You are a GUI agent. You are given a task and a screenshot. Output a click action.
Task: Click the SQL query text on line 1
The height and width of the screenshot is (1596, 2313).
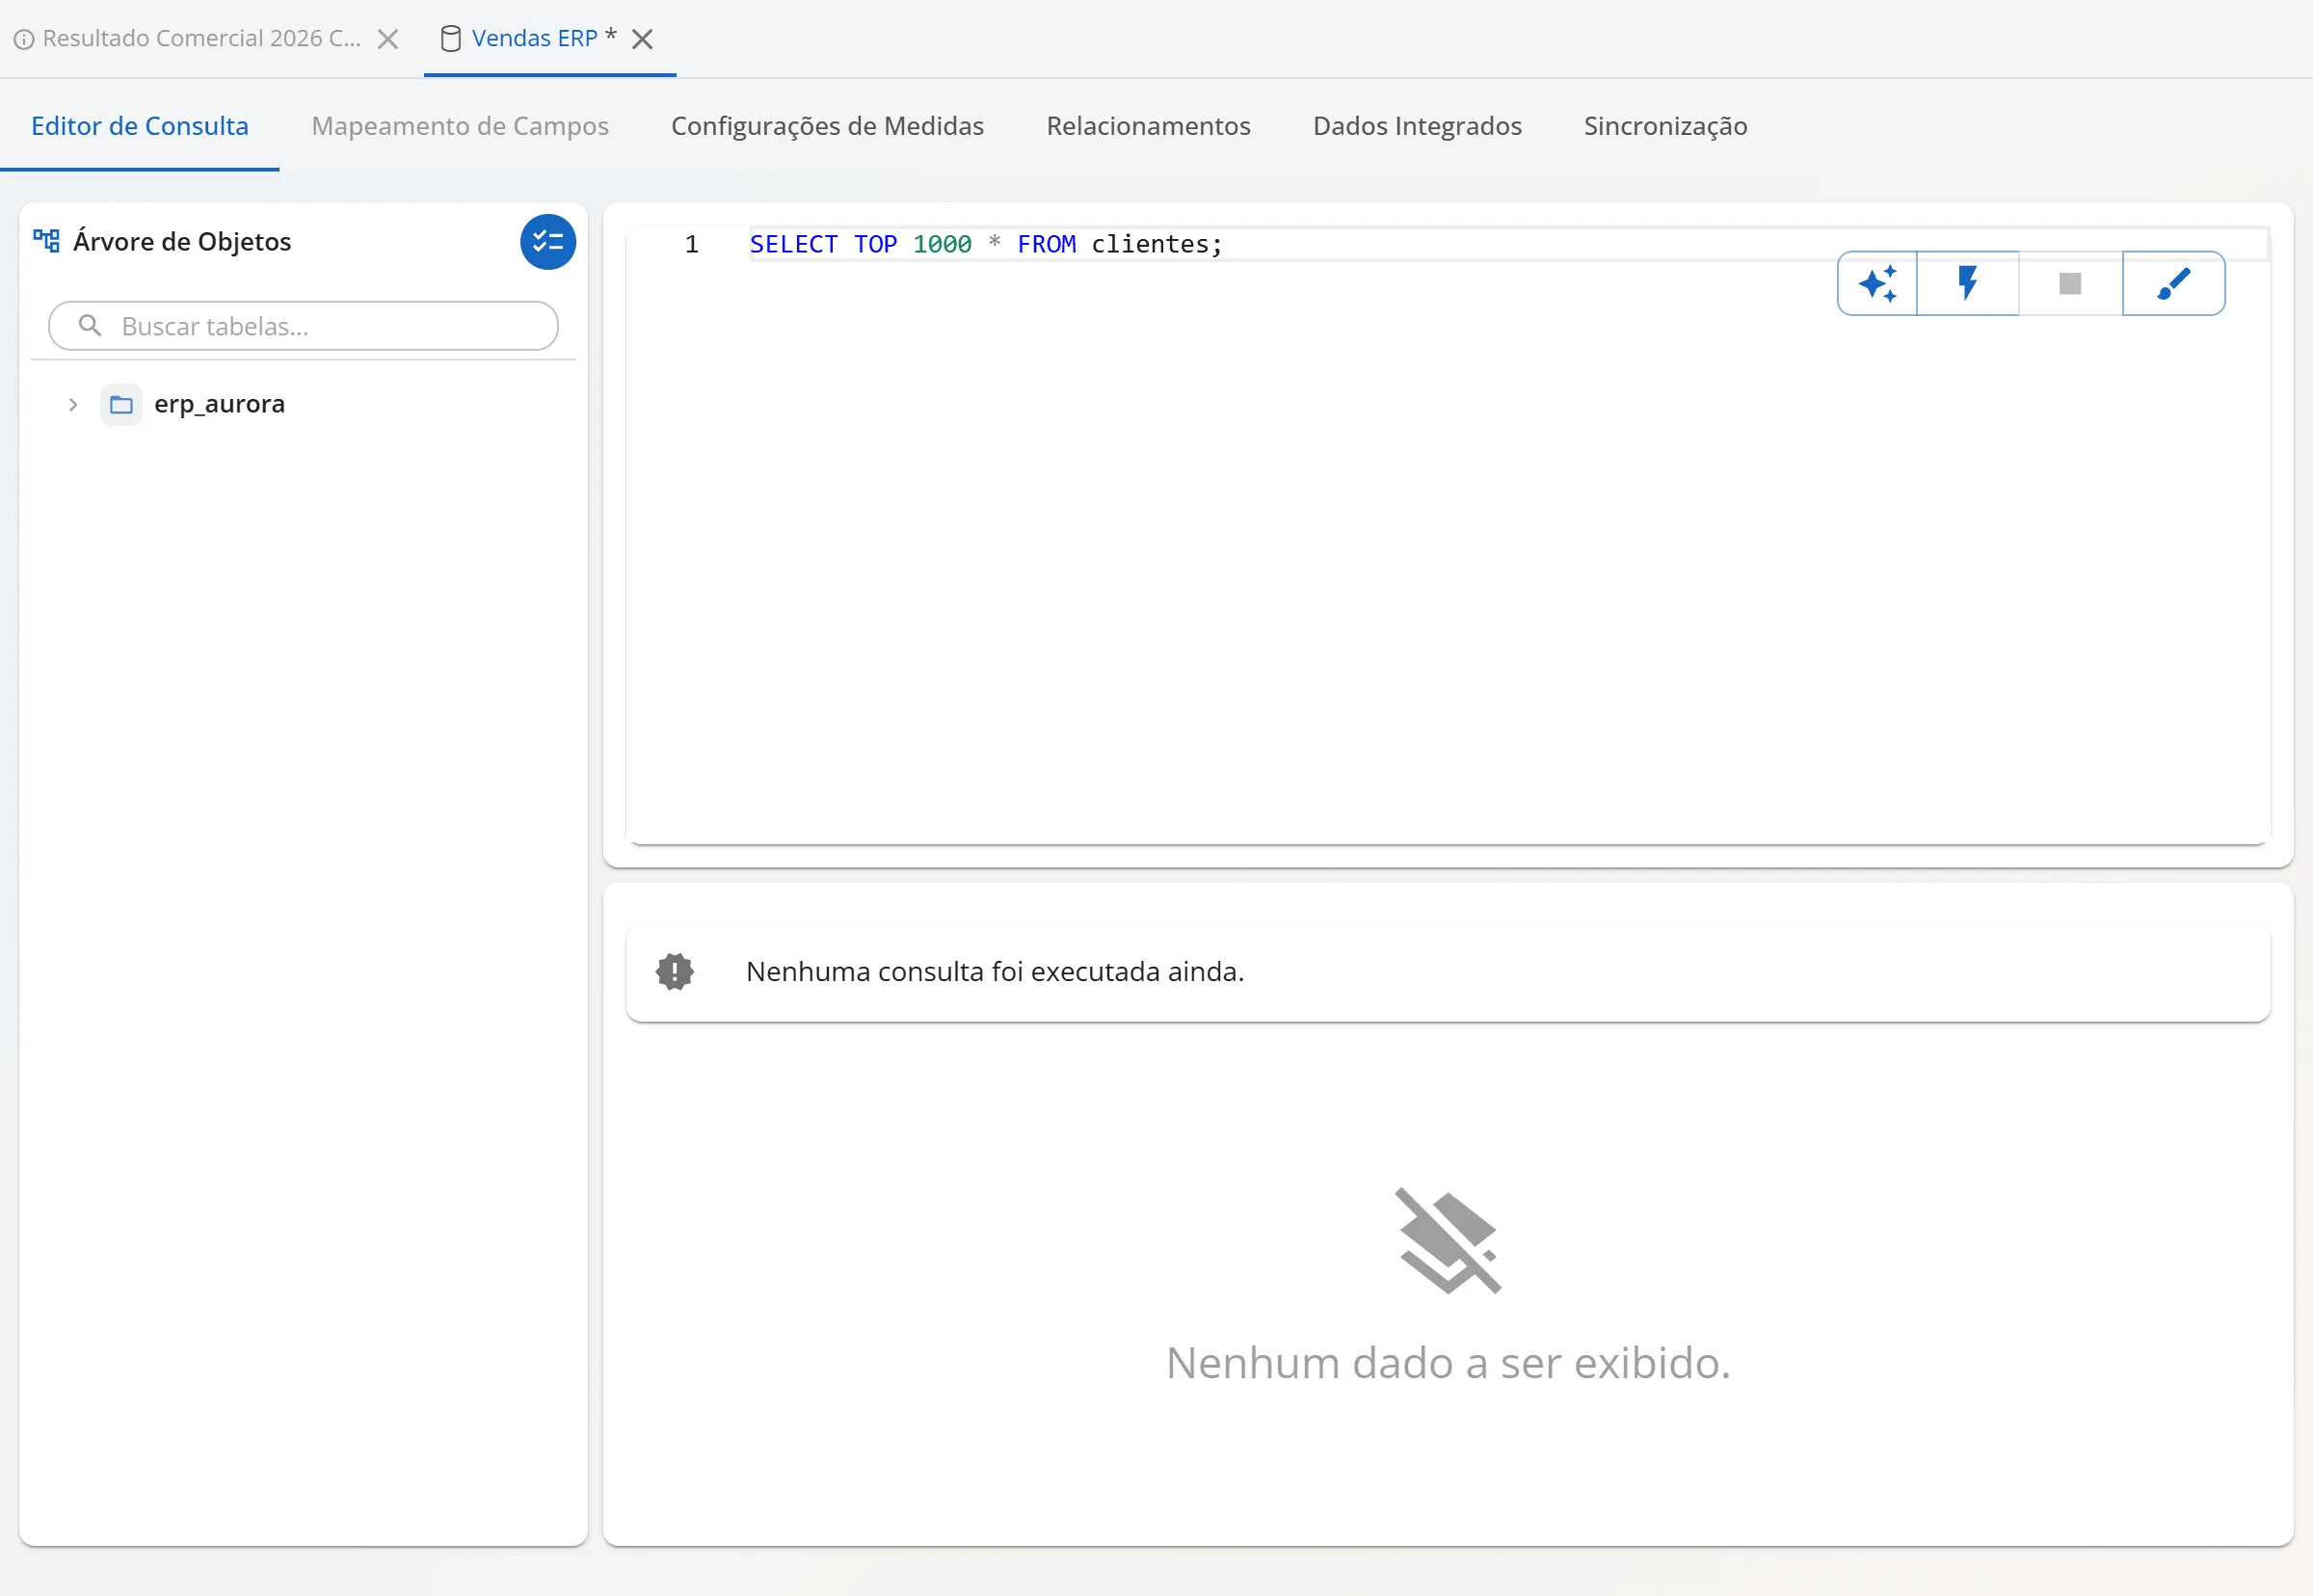point(986,244)
